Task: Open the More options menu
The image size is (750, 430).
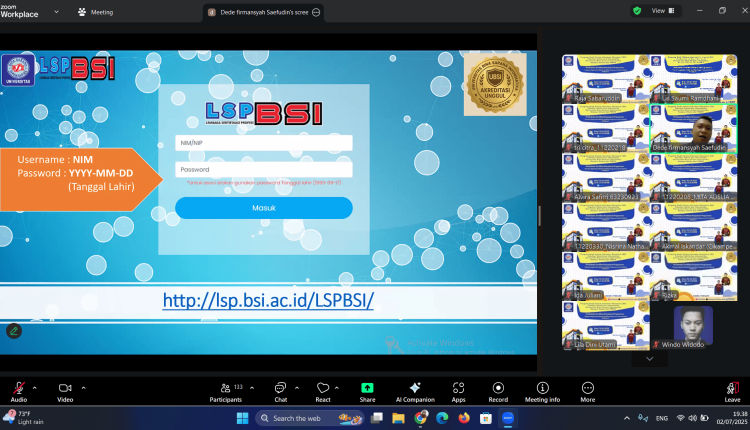Action: click(x=588, y=392)
